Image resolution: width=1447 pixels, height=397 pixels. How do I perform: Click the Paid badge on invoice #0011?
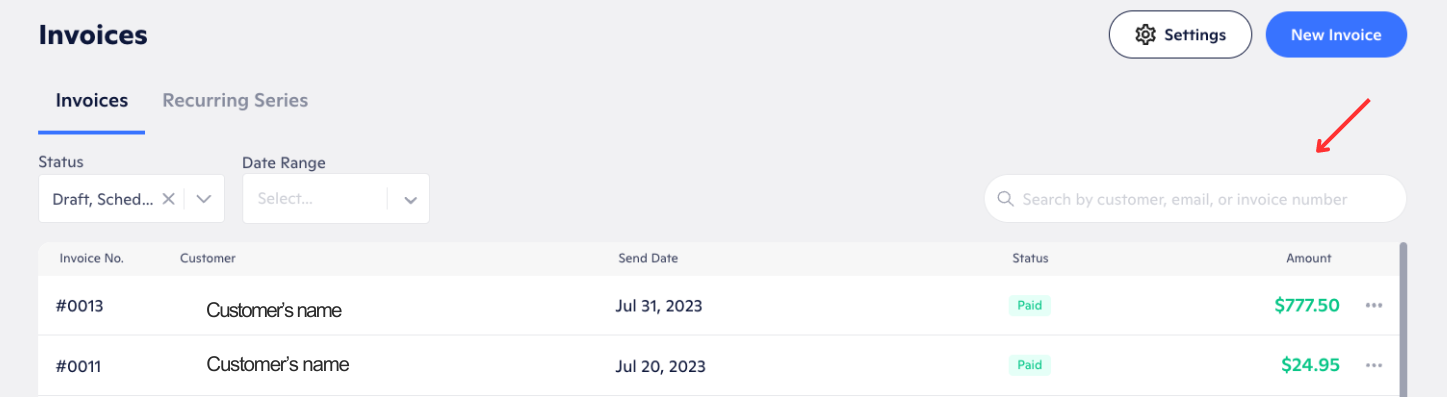click(1030, 365)
